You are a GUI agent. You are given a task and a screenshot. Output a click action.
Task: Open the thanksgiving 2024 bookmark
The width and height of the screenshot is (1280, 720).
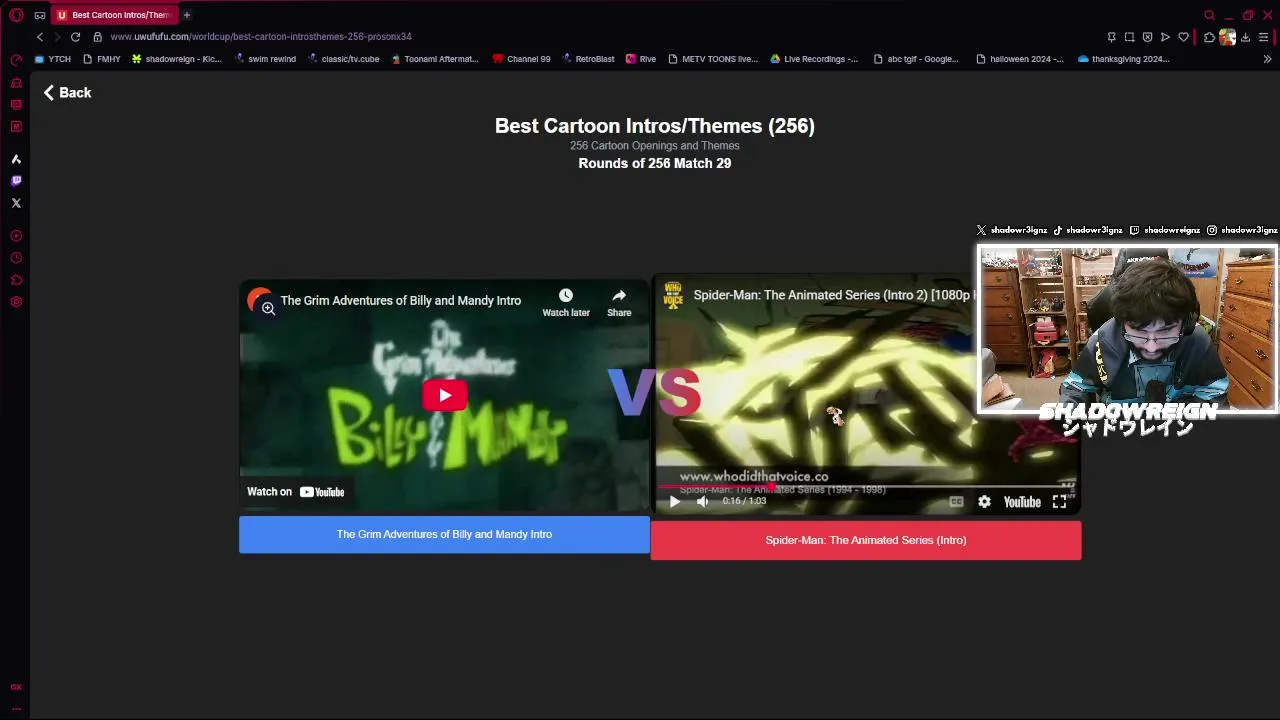1124,59
